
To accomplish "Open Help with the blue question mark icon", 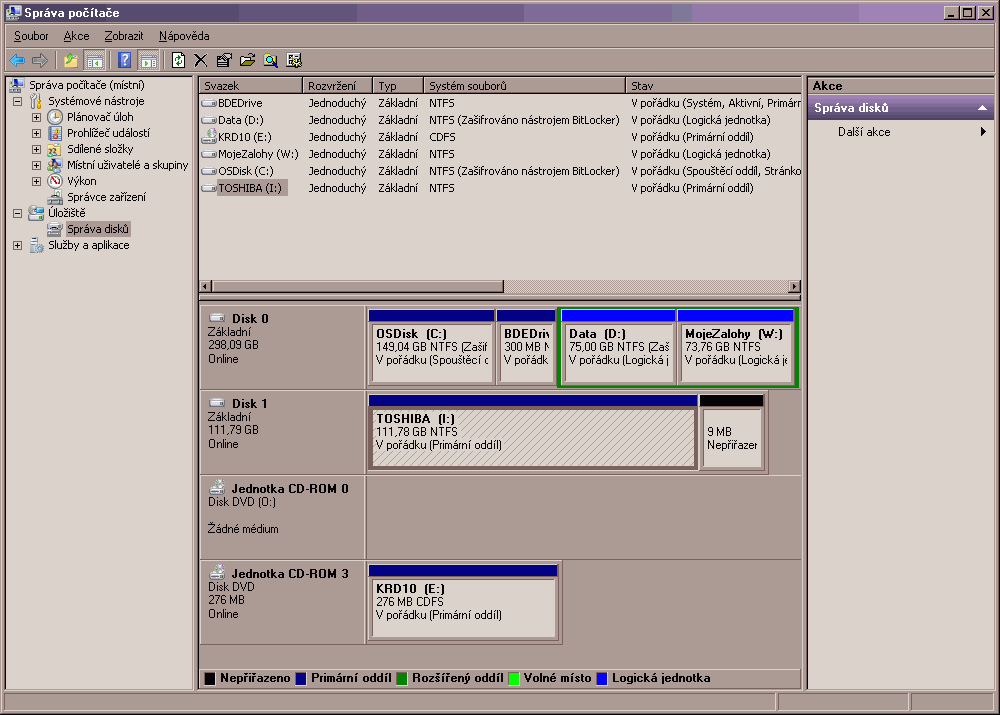I will (x=125, y=60).
